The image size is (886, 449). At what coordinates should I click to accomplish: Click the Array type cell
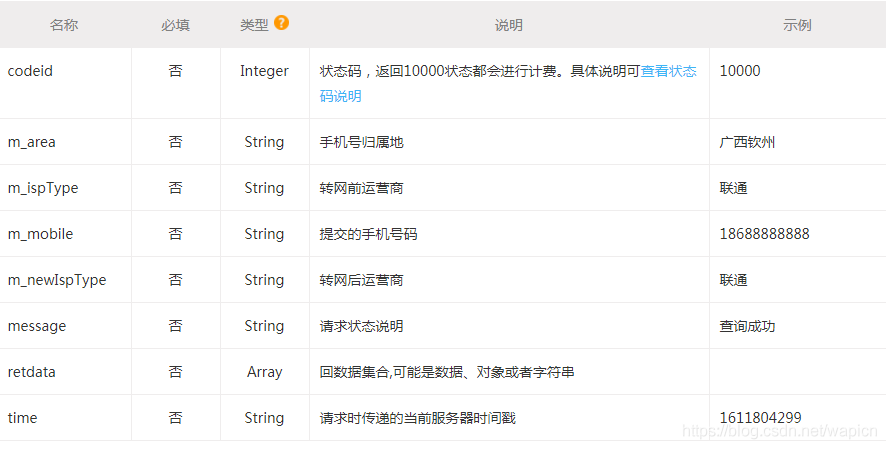(x=264, y=372)
